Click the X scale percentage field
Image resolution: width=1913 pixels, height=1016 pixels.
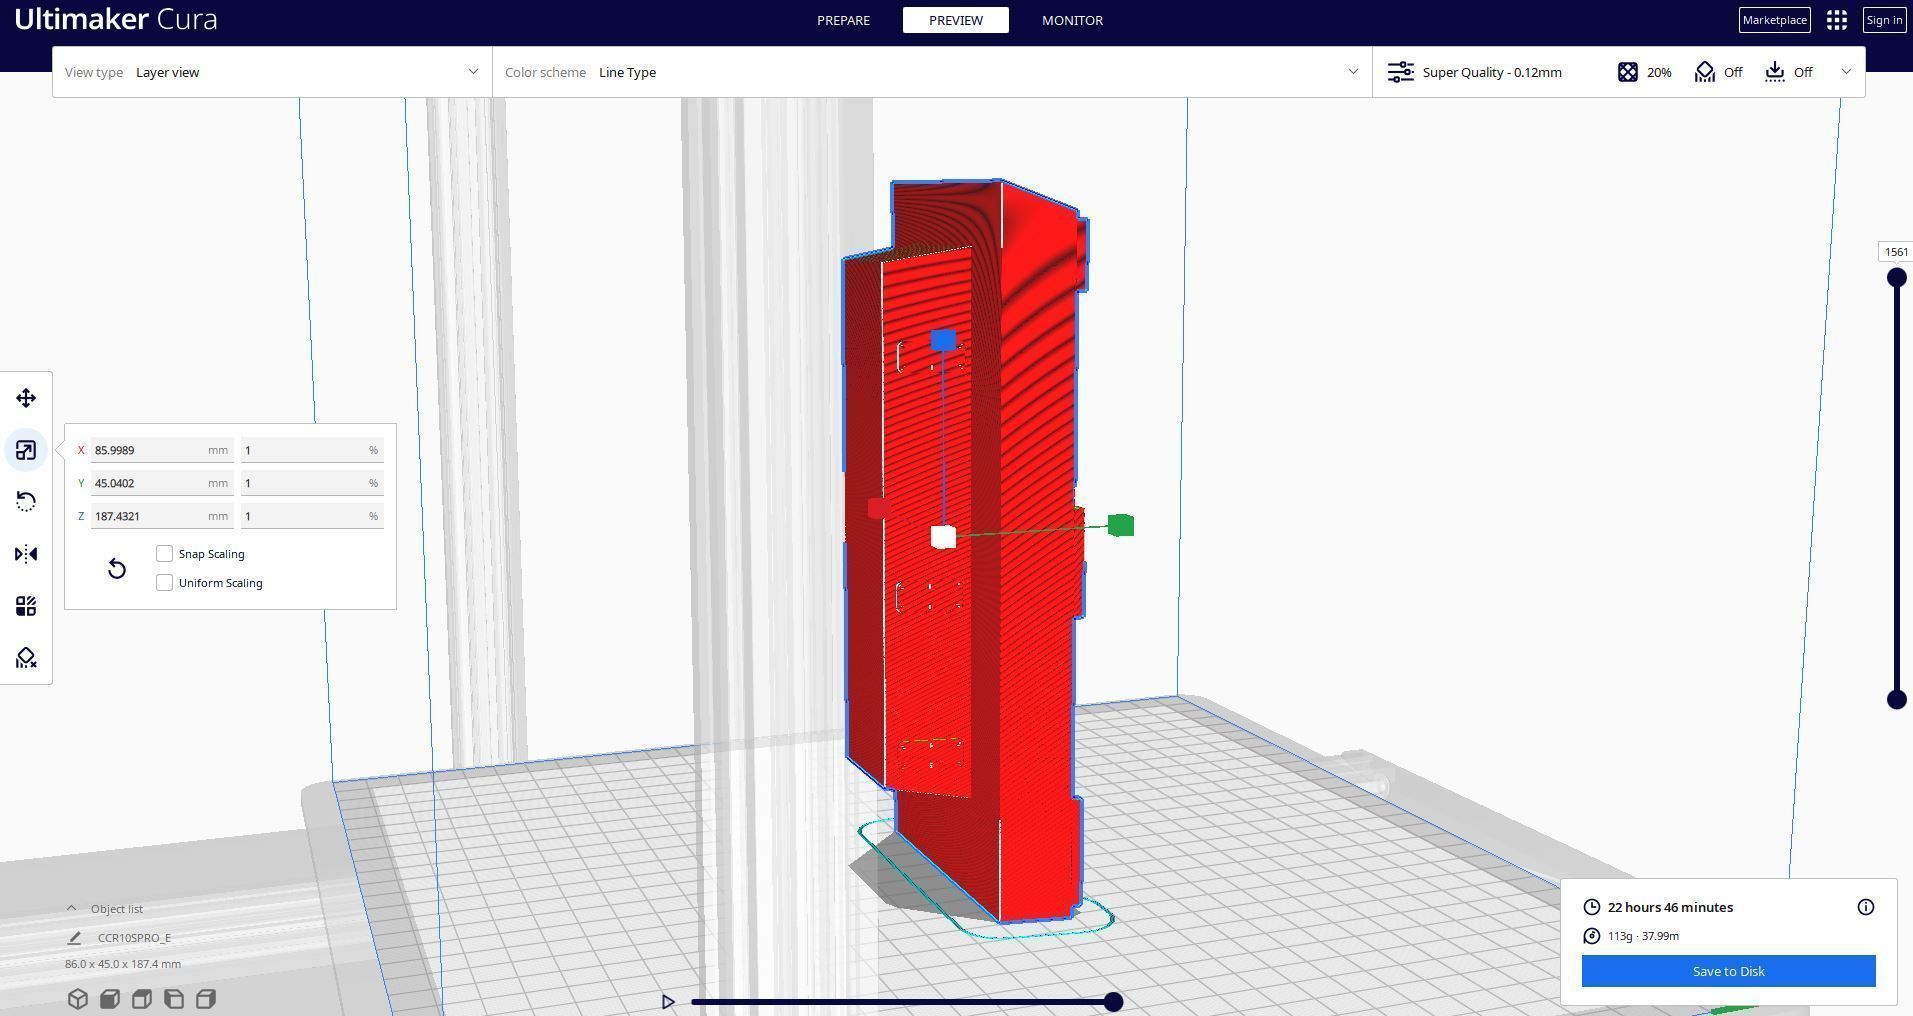[x=312, y=450]
